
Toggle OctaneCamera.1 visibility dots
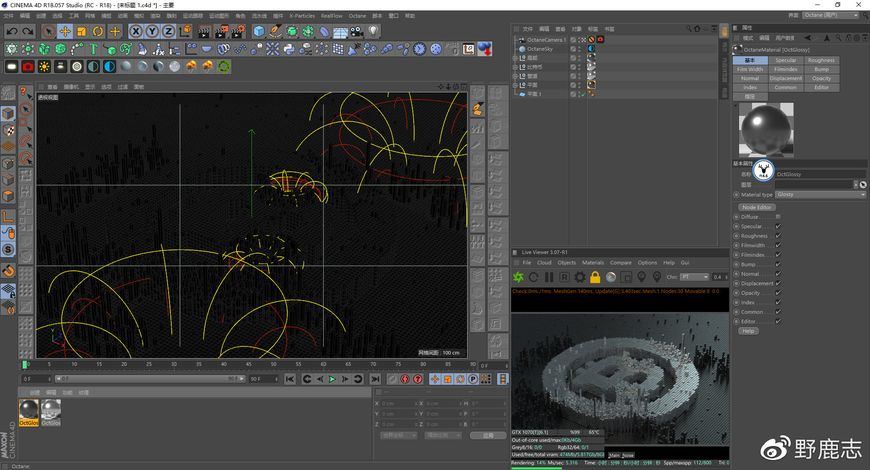tap(581, 40)
